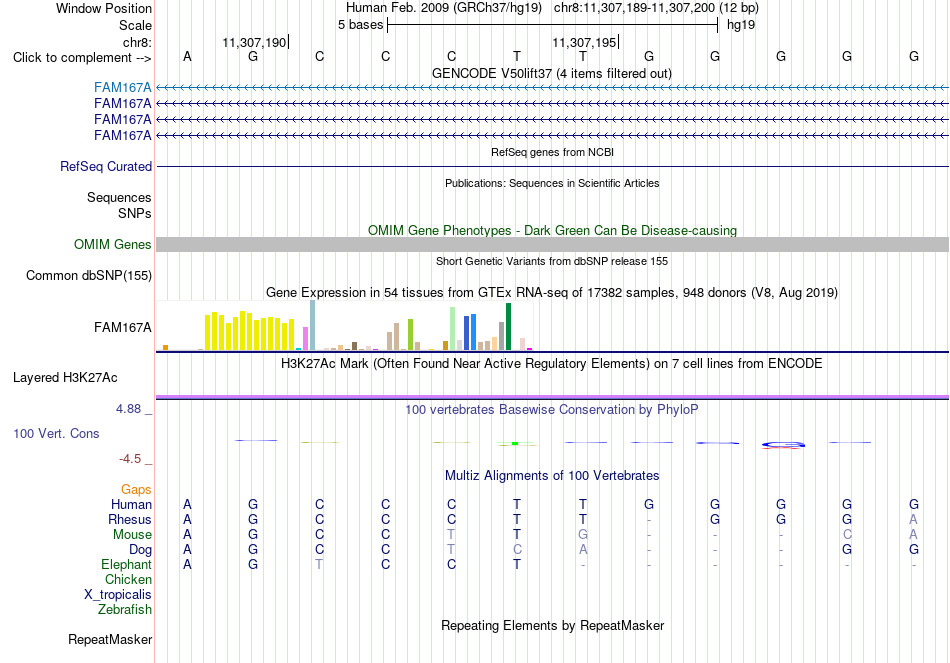This screenshot has width=950, height=663.
Task: Click the tall gray-blue GTEx bar
Action: pyautogui.click(x=313, y=325)
